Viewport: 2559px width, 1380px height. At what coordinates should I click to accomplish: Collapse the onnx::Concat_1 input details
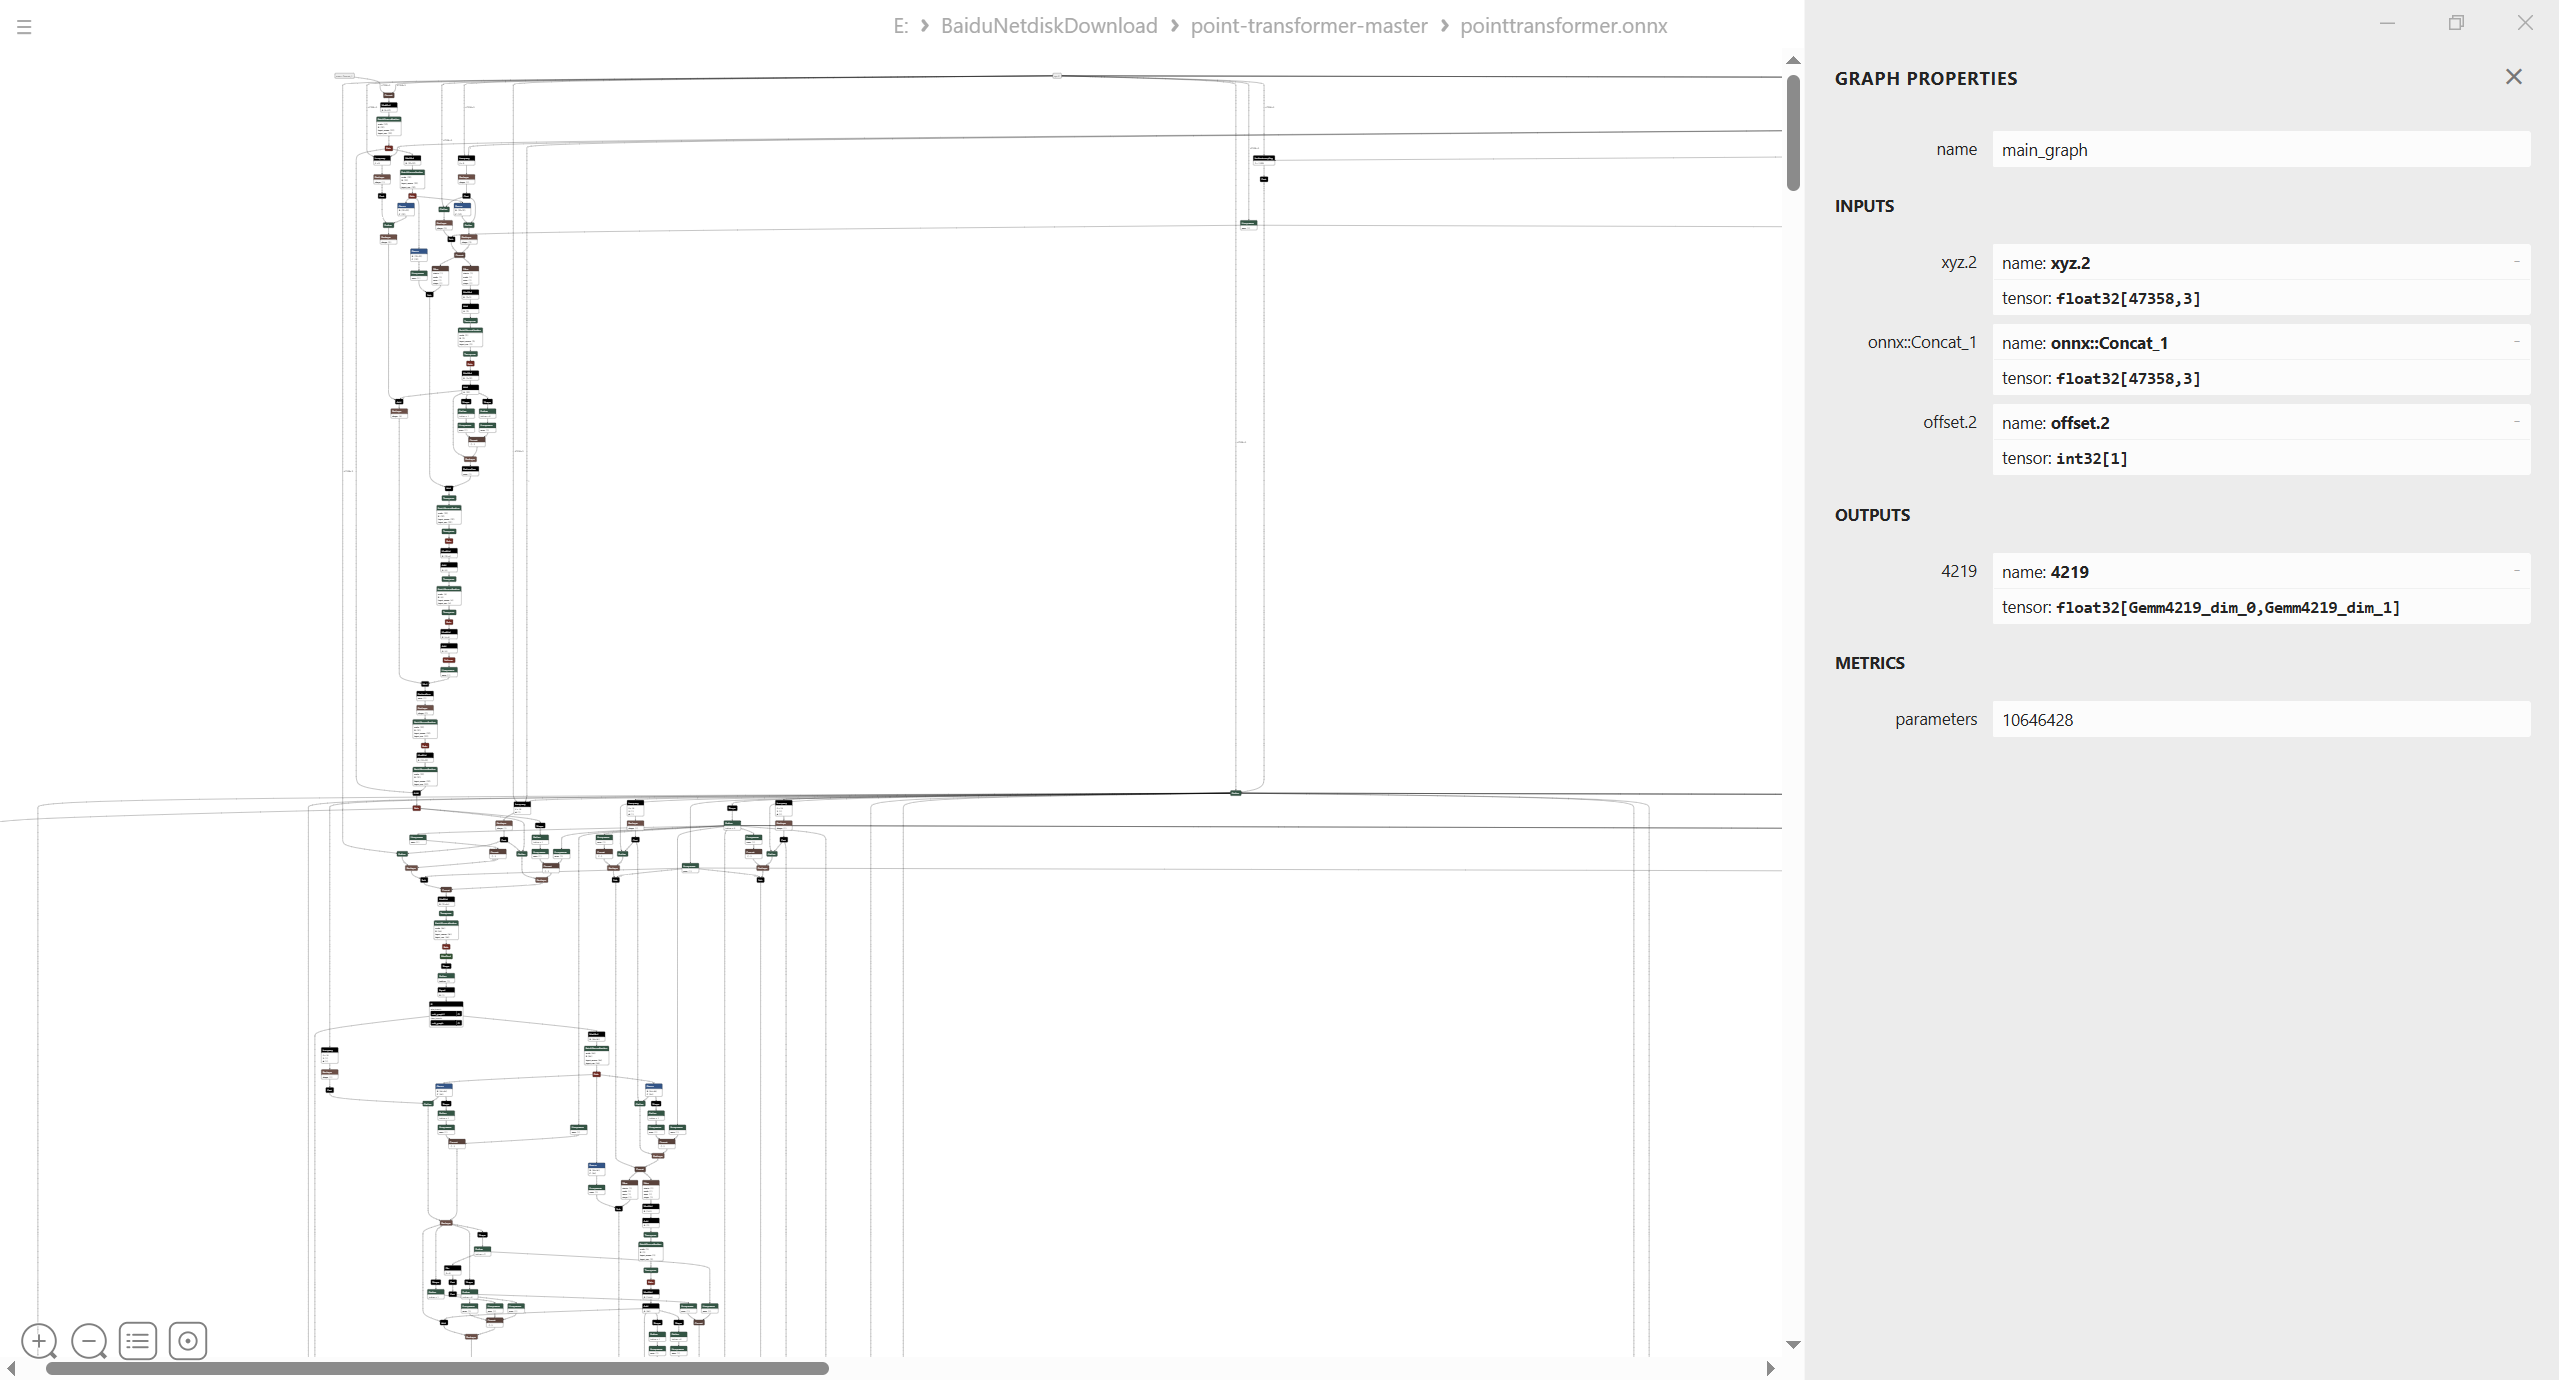[2516, 342]
